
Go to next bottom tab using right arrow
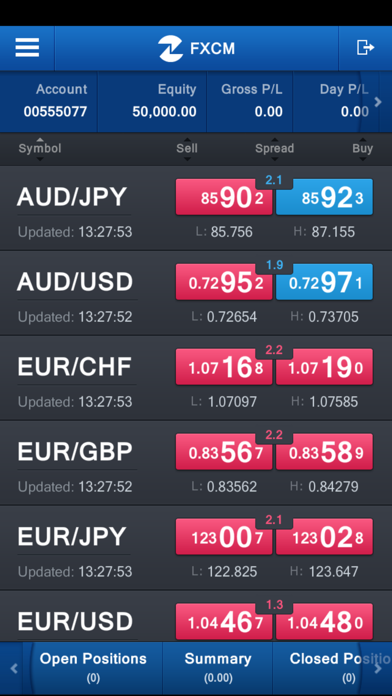click(x=378, y=668)
